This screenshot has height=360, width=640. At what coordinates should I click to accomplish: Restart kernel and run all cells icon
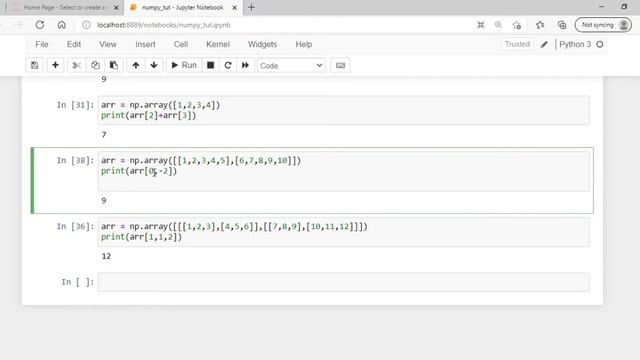(x=245, y=65)
